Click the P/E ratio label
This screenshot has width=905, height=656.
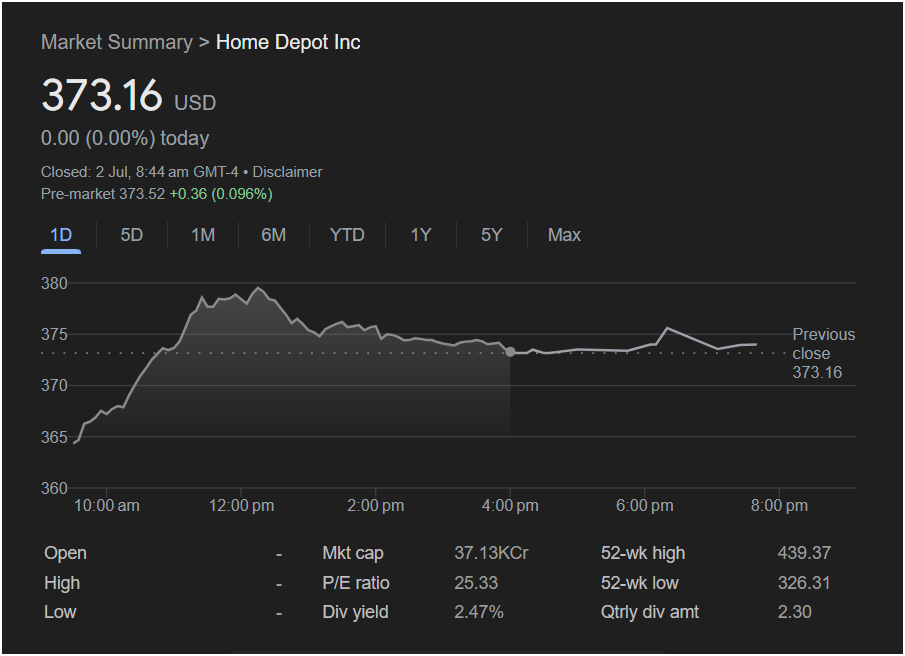356,583
